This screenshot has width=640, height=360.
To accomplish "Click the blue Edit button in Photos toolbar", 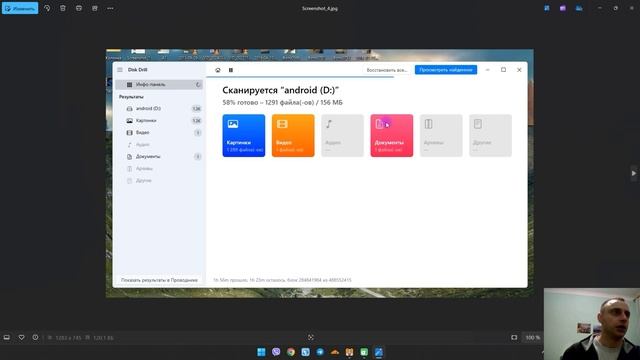I will pyautogui.click(x=20, y=8).
